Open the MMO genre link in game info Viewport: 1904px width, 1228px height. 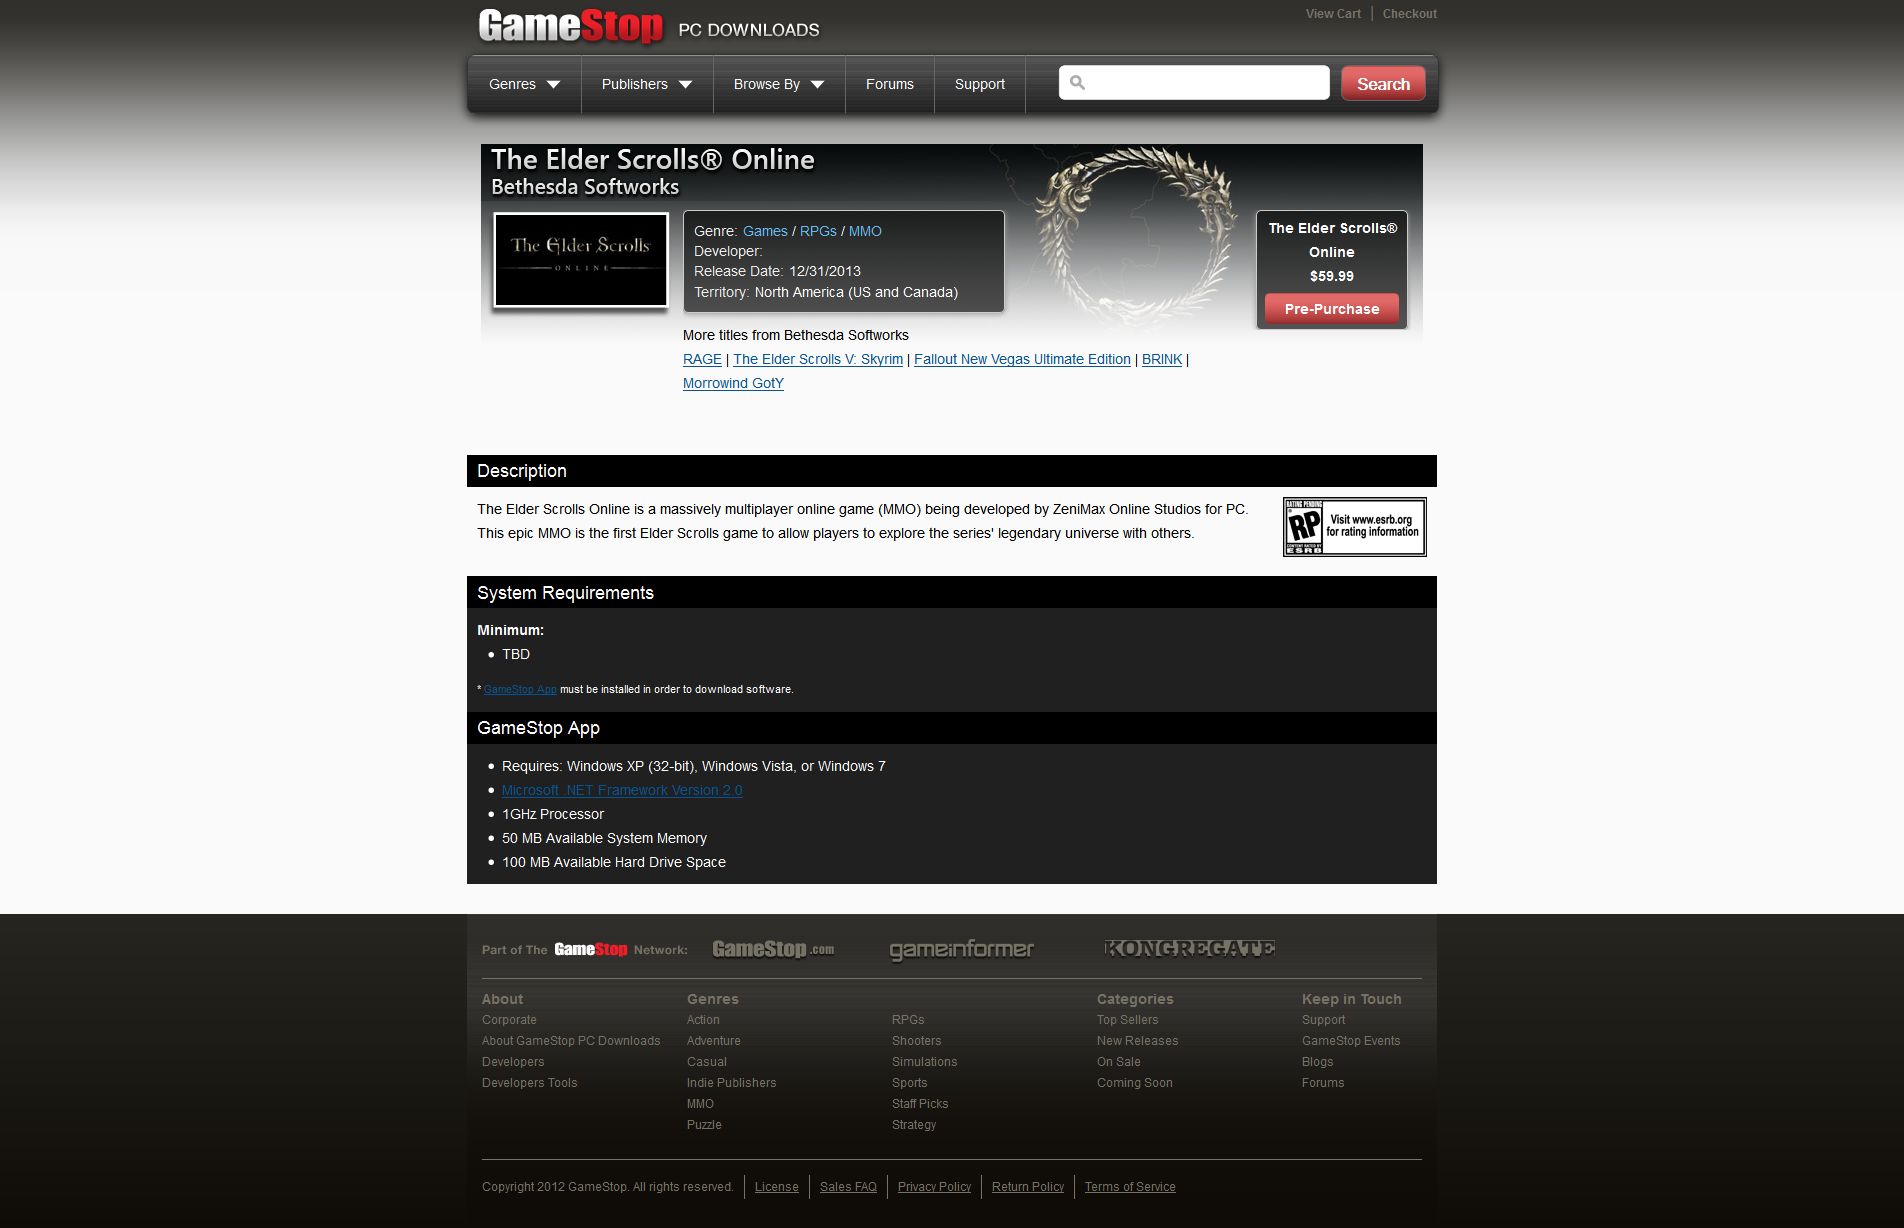click(865, 231)
